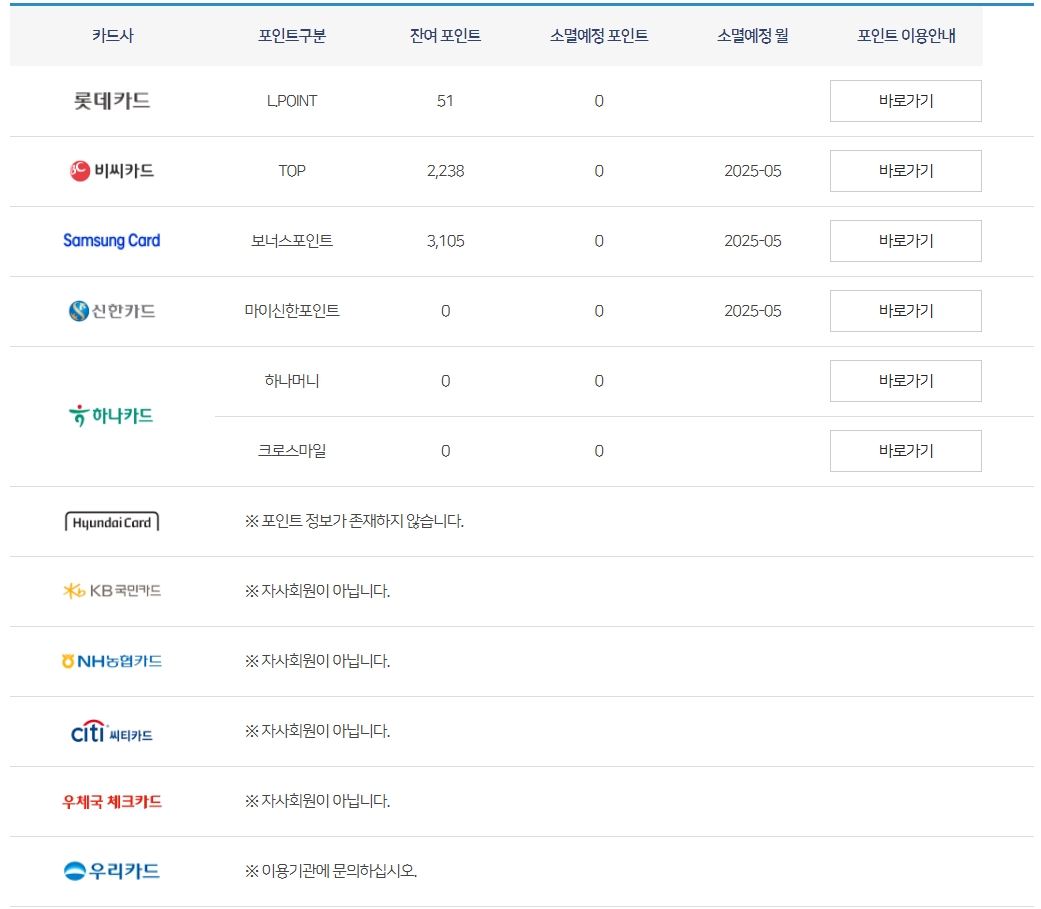Click the Hyundai Card logo
The width and height of the screenshot is (1041, 909).
pyautogui.click(x=112, y=522)
